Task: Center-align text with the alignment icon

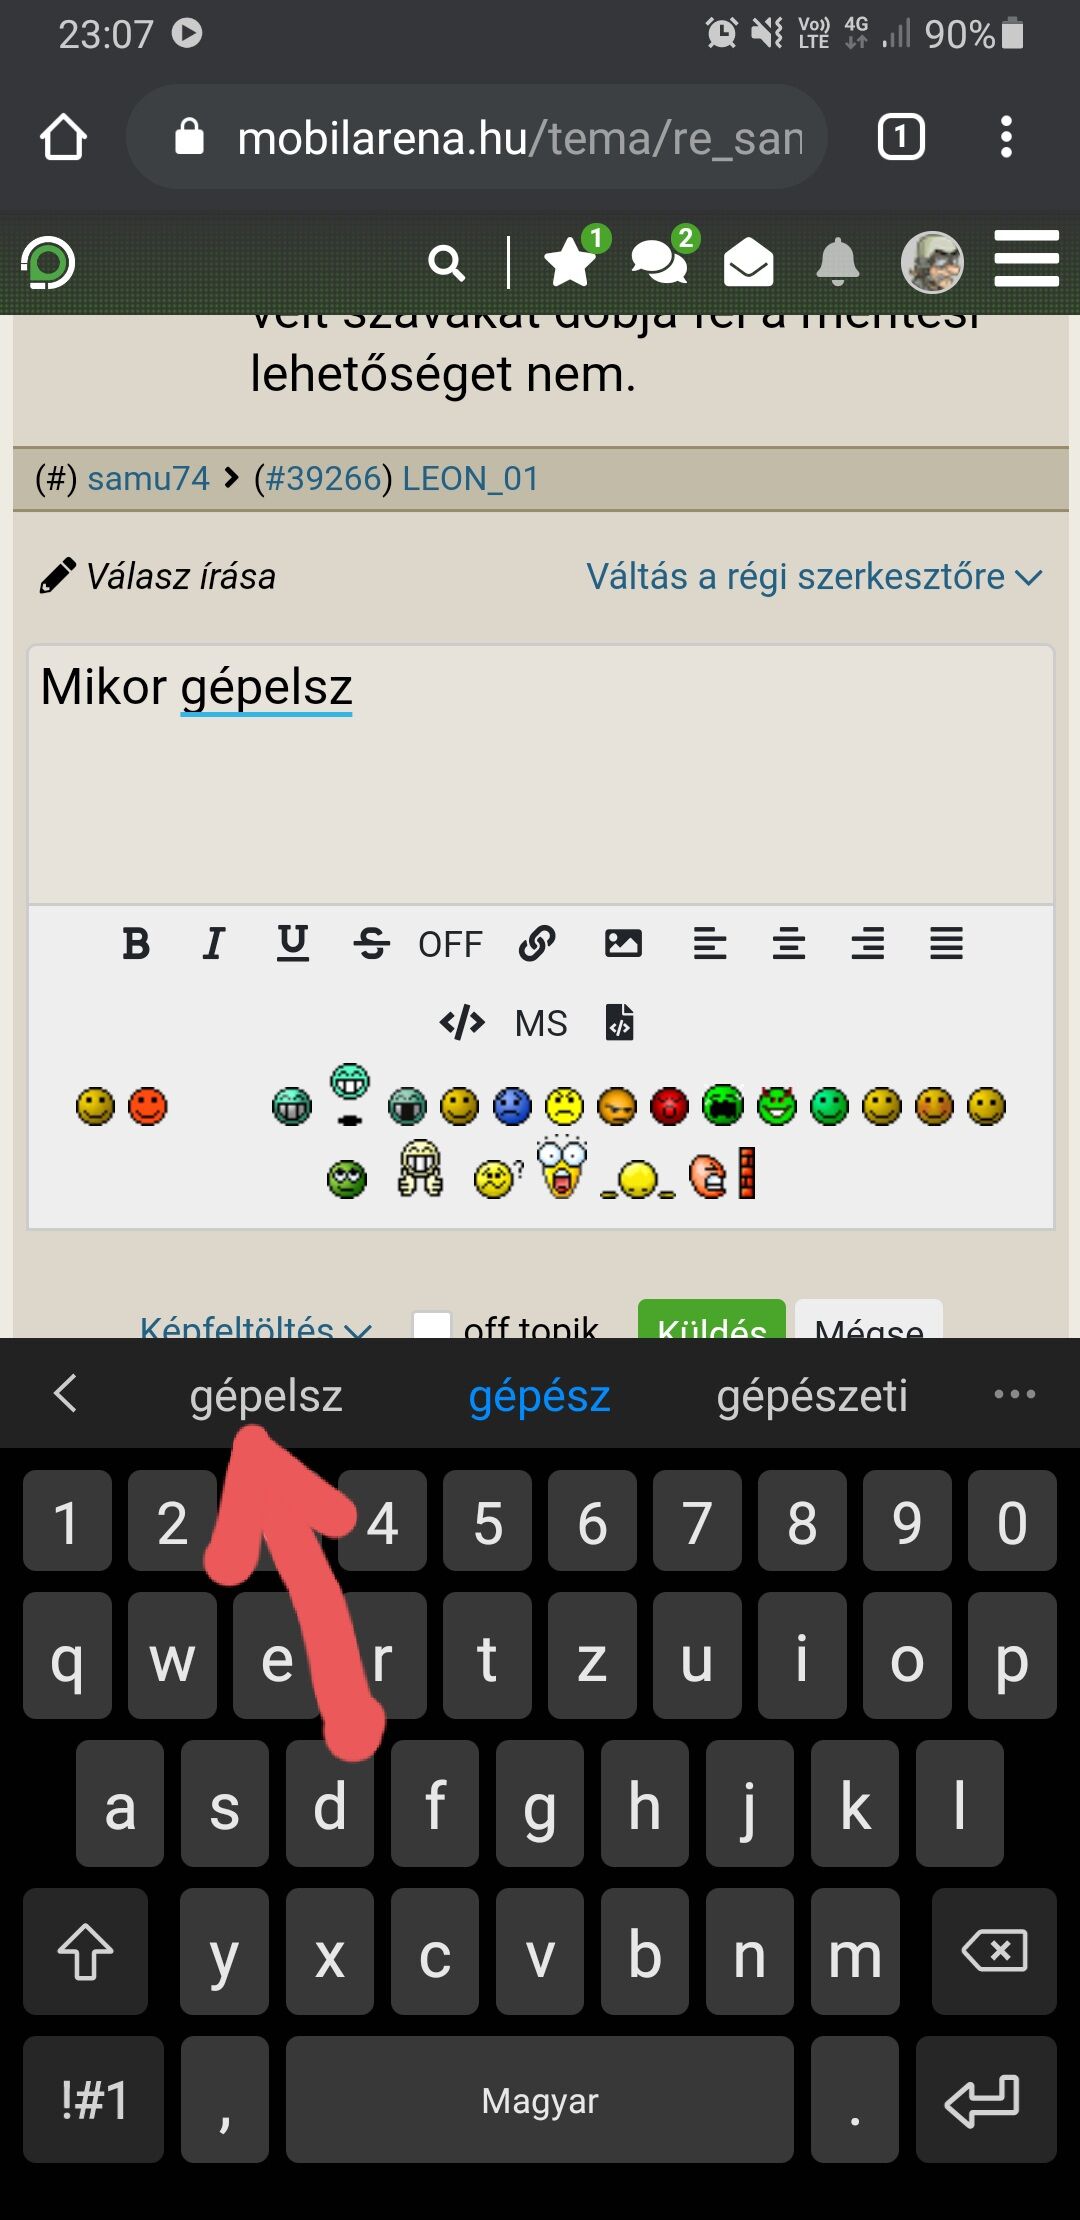Action: 789,943
